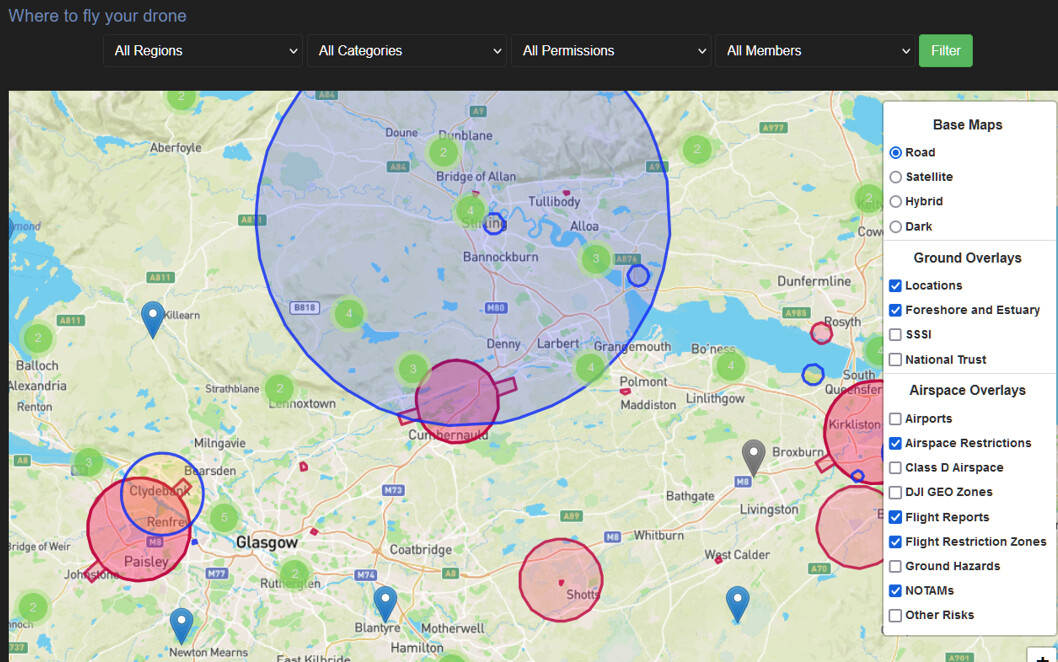Click the small red zone near Polmont
The height and width of the screenshot is (662, 1058).
point(625,391)
